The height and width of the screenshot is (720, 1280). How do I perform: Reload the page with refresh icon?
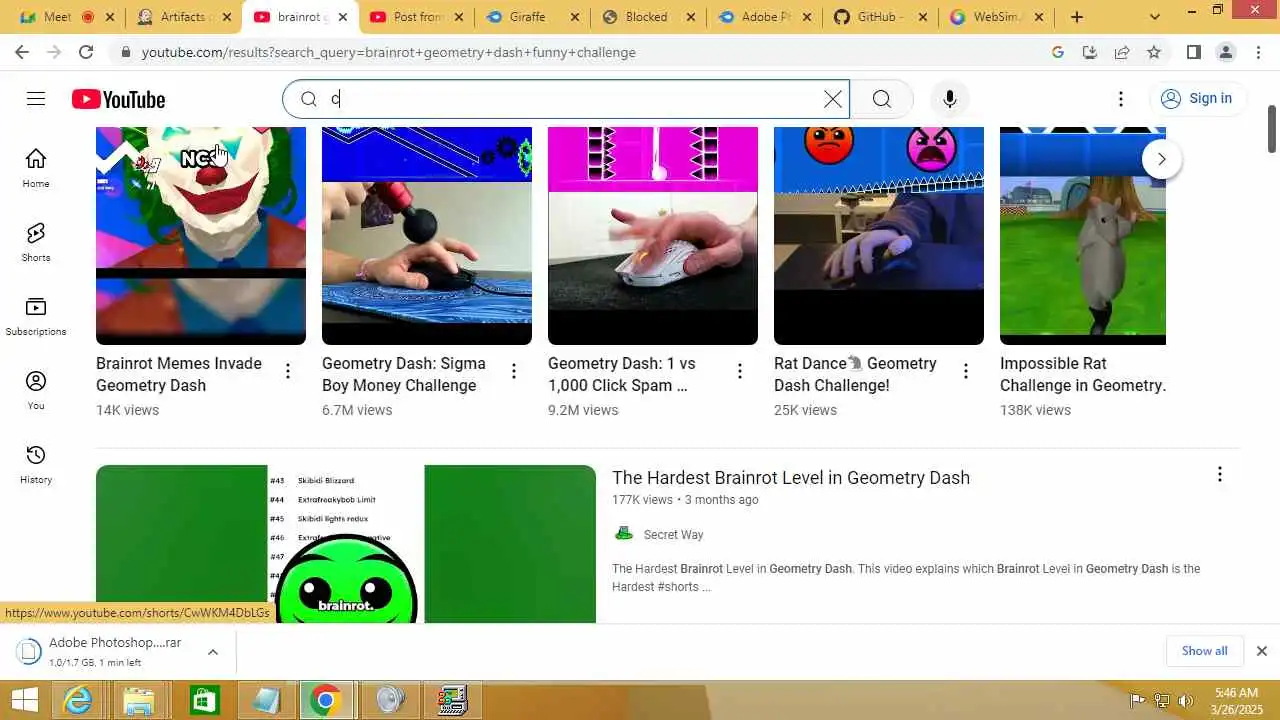click(86, 52)
